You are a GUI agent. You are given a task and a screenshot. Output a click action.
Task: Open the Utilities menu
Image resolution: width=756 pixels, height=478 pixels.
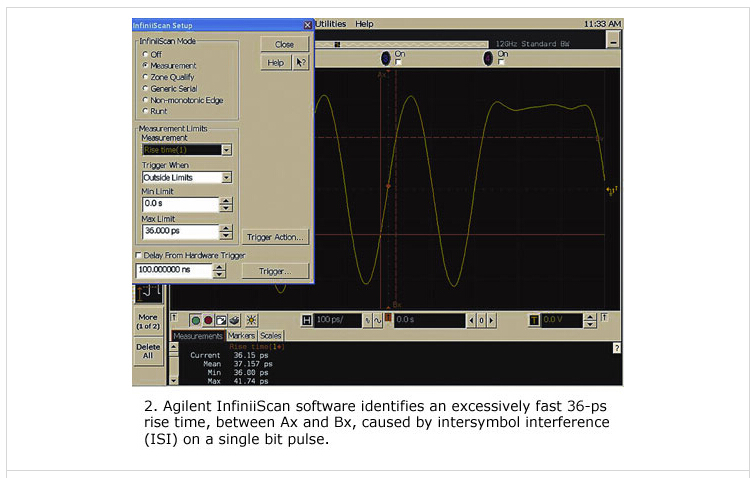(331, 23)
